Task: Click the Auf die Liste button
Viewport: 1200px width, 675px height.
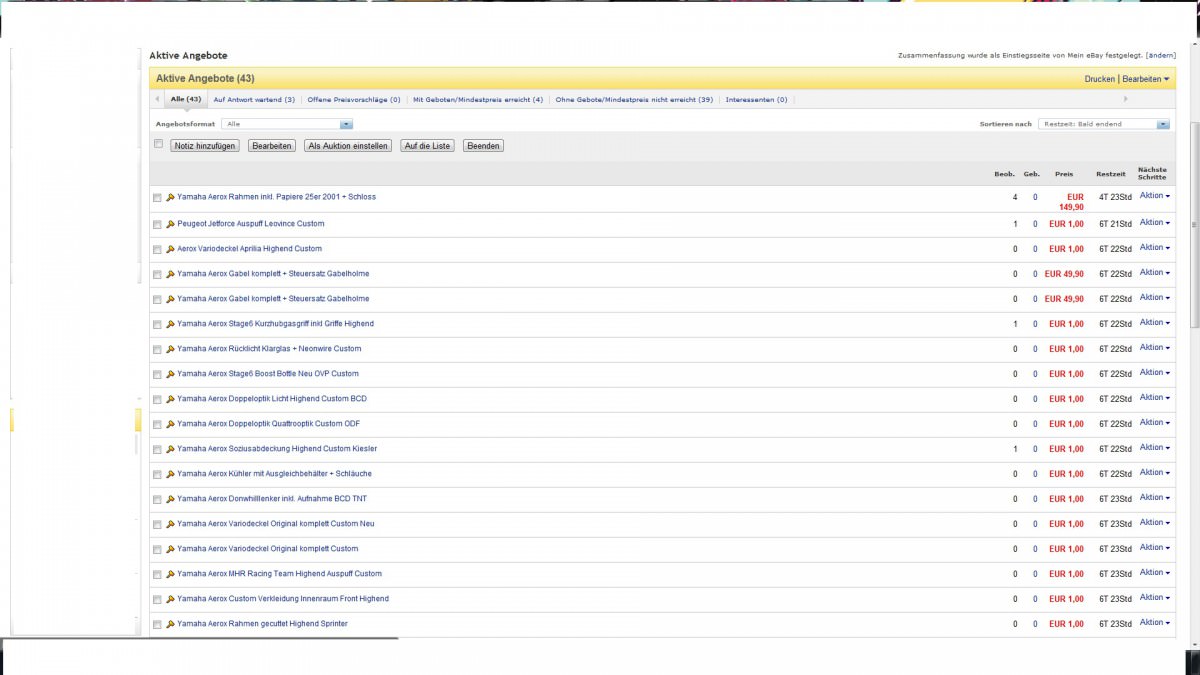Action: (427, 146)
